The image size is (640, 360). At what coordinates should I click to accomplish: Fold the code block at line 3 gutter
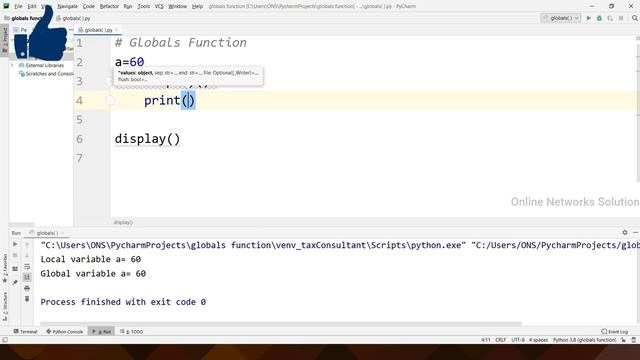pyautogui.click(x=109, y=82)
